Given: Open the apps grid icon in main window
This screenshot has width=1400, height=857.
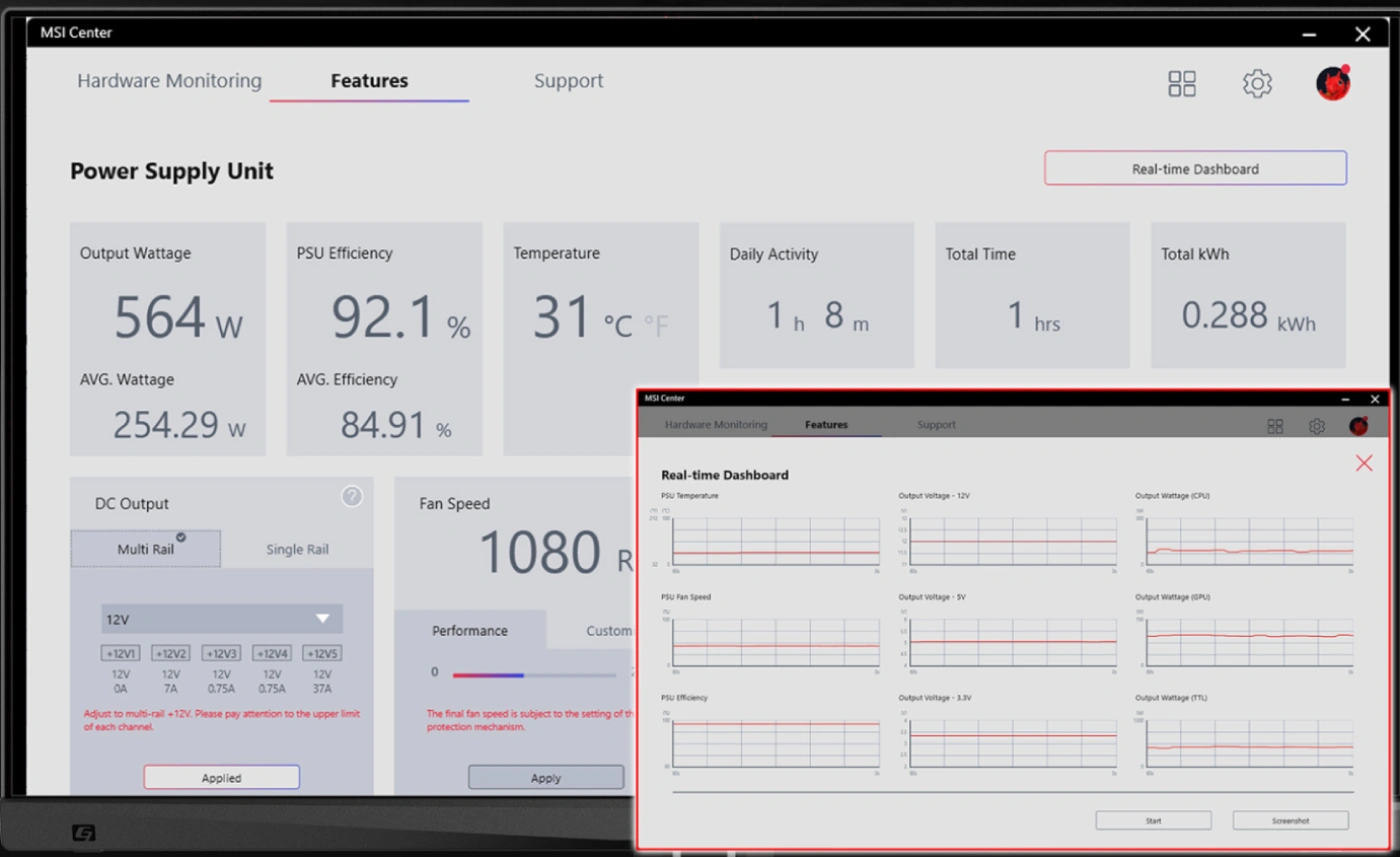Looking at the screenshot, I should point(1182,84).
